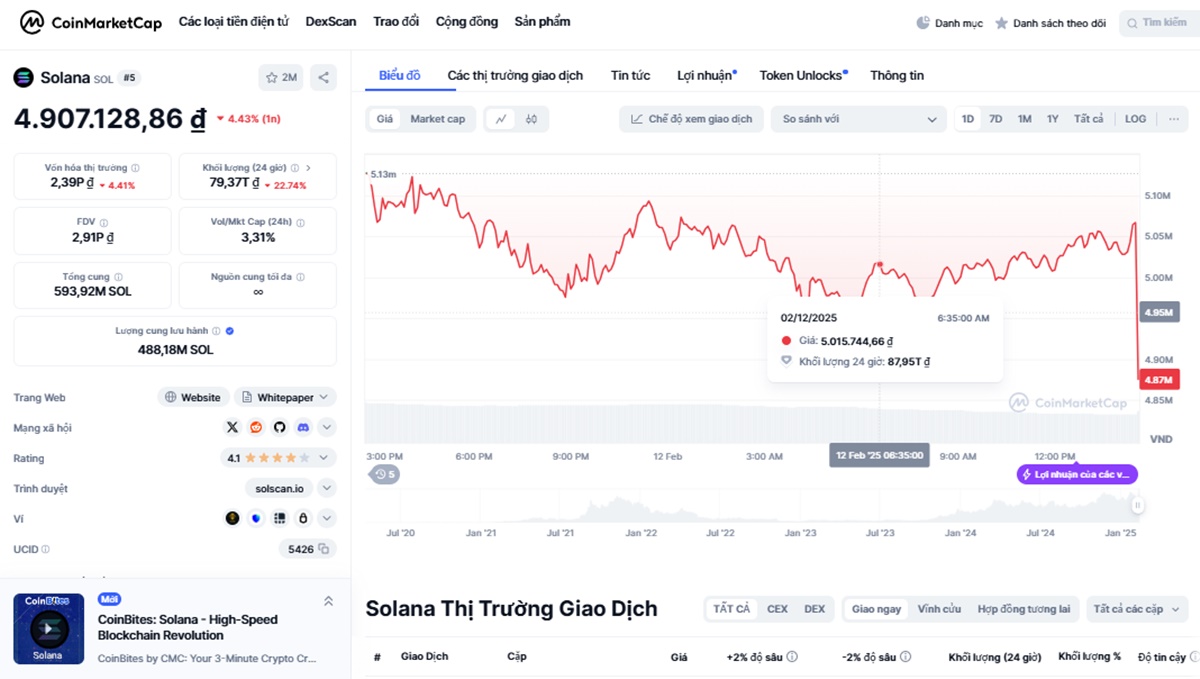This screenshot has height=679, width=1200.
Task: Open the Token Unlocks tab
Action: click(x=801, y=76)
